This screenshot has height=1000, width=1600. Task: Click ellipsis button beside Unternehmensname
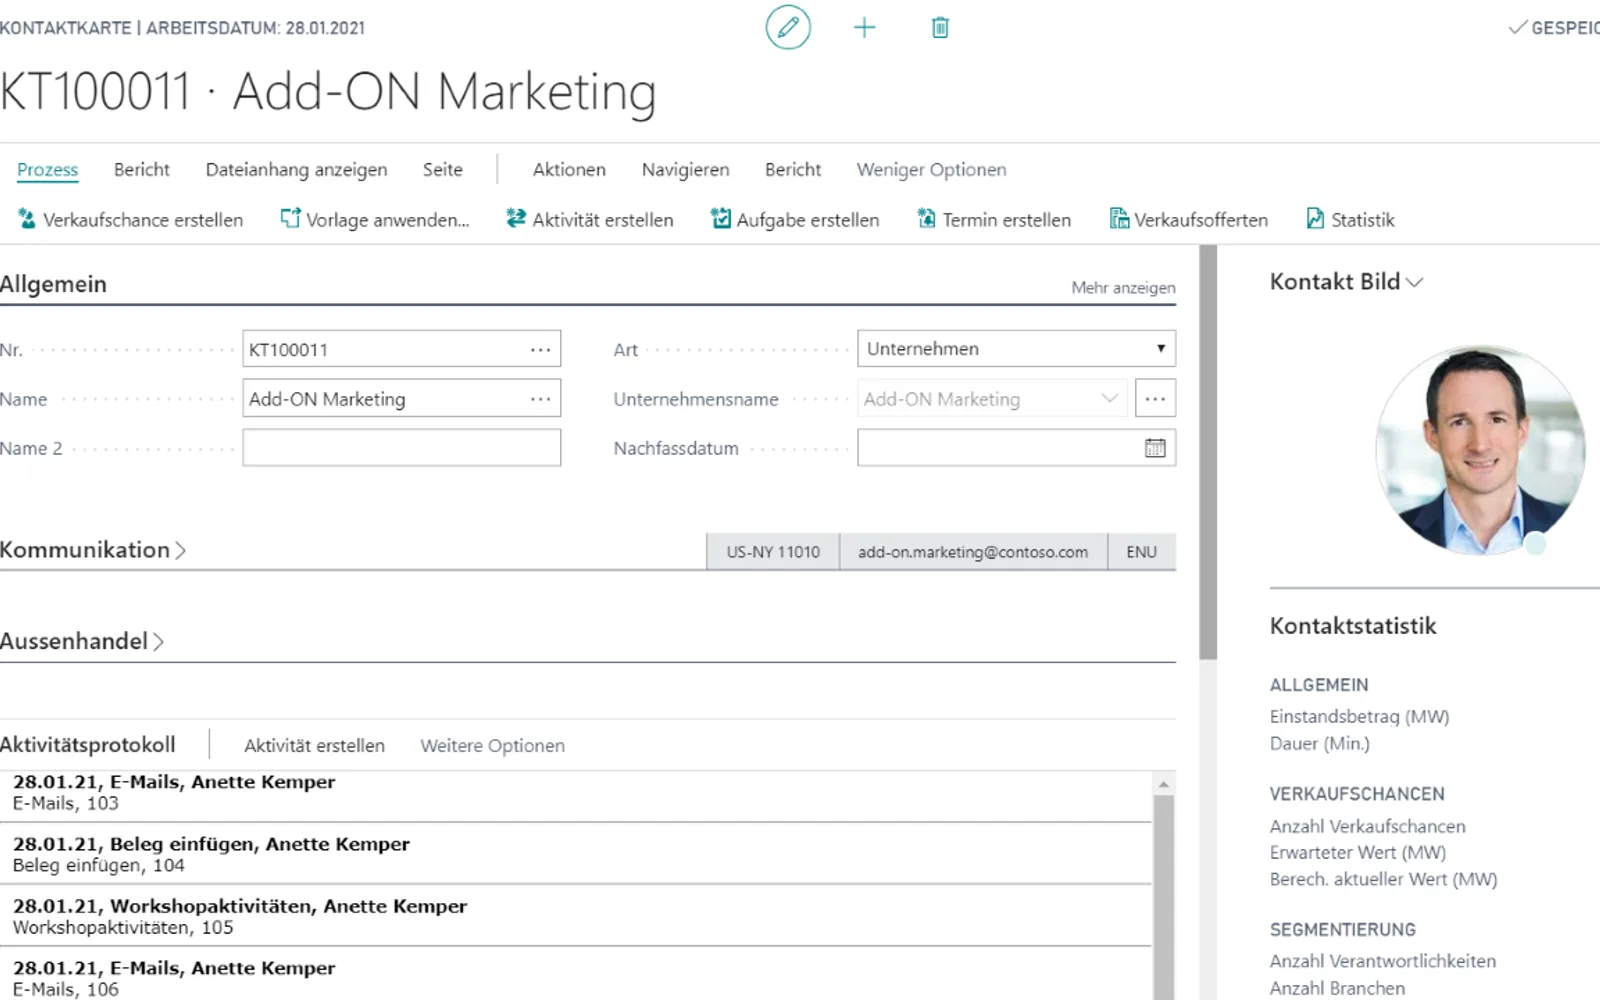coord(1155,398)
